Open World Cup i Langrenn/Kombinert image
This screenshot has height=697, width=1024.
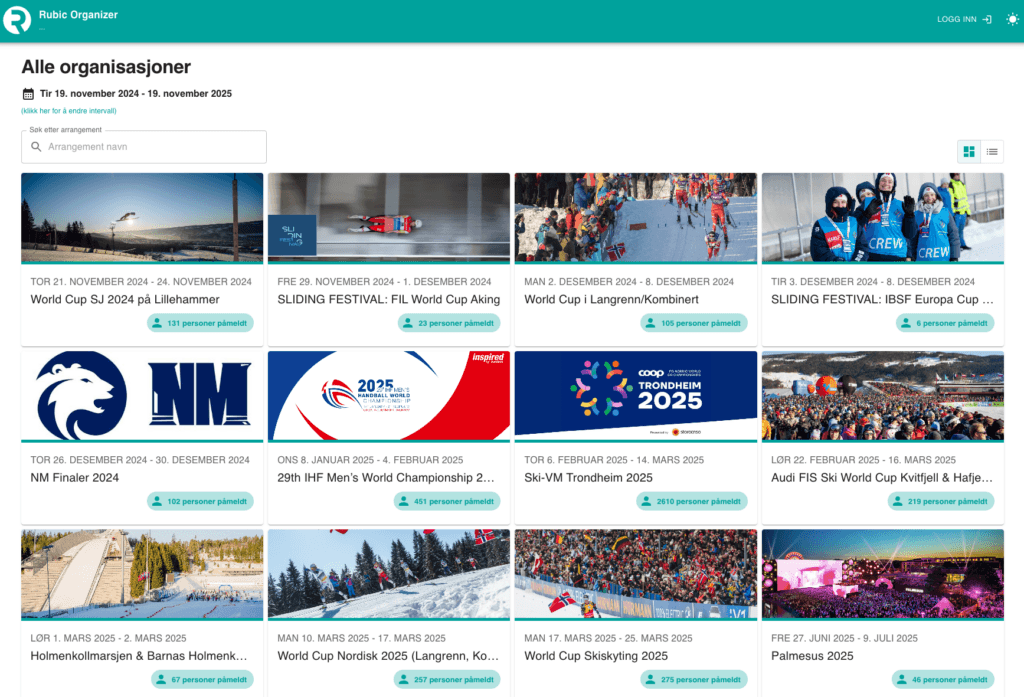click(x=636, y=218)
